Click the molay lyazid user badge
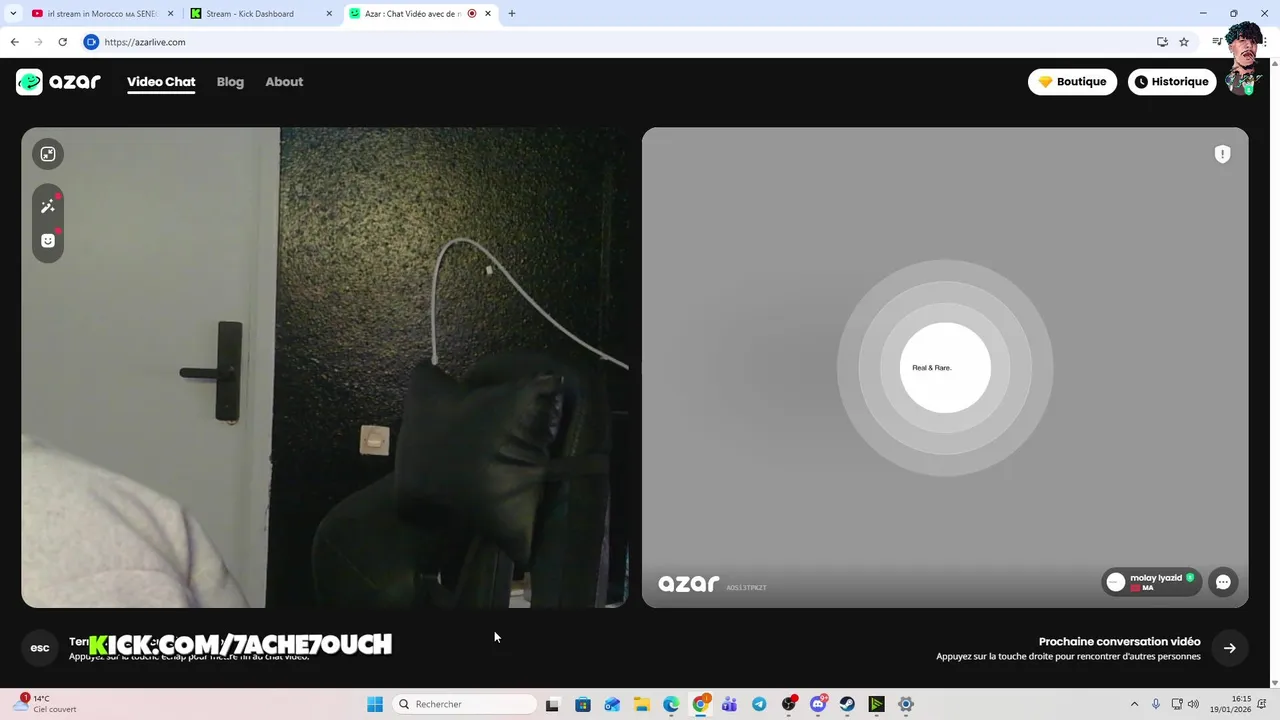Screen dimensions: 1280x720 click(1151, 582)
